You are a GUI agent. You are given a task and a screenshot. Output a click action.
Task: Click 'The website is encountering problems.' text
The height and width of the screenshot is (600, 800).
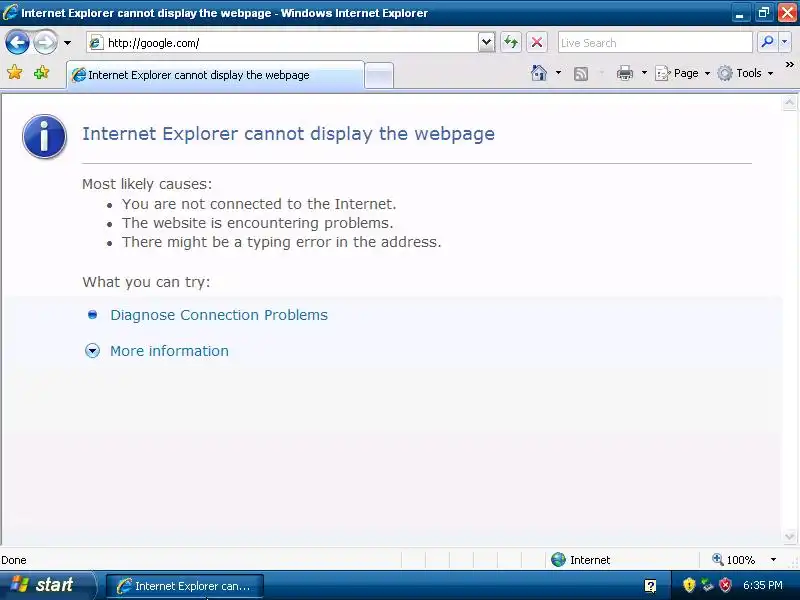[257, 223]
